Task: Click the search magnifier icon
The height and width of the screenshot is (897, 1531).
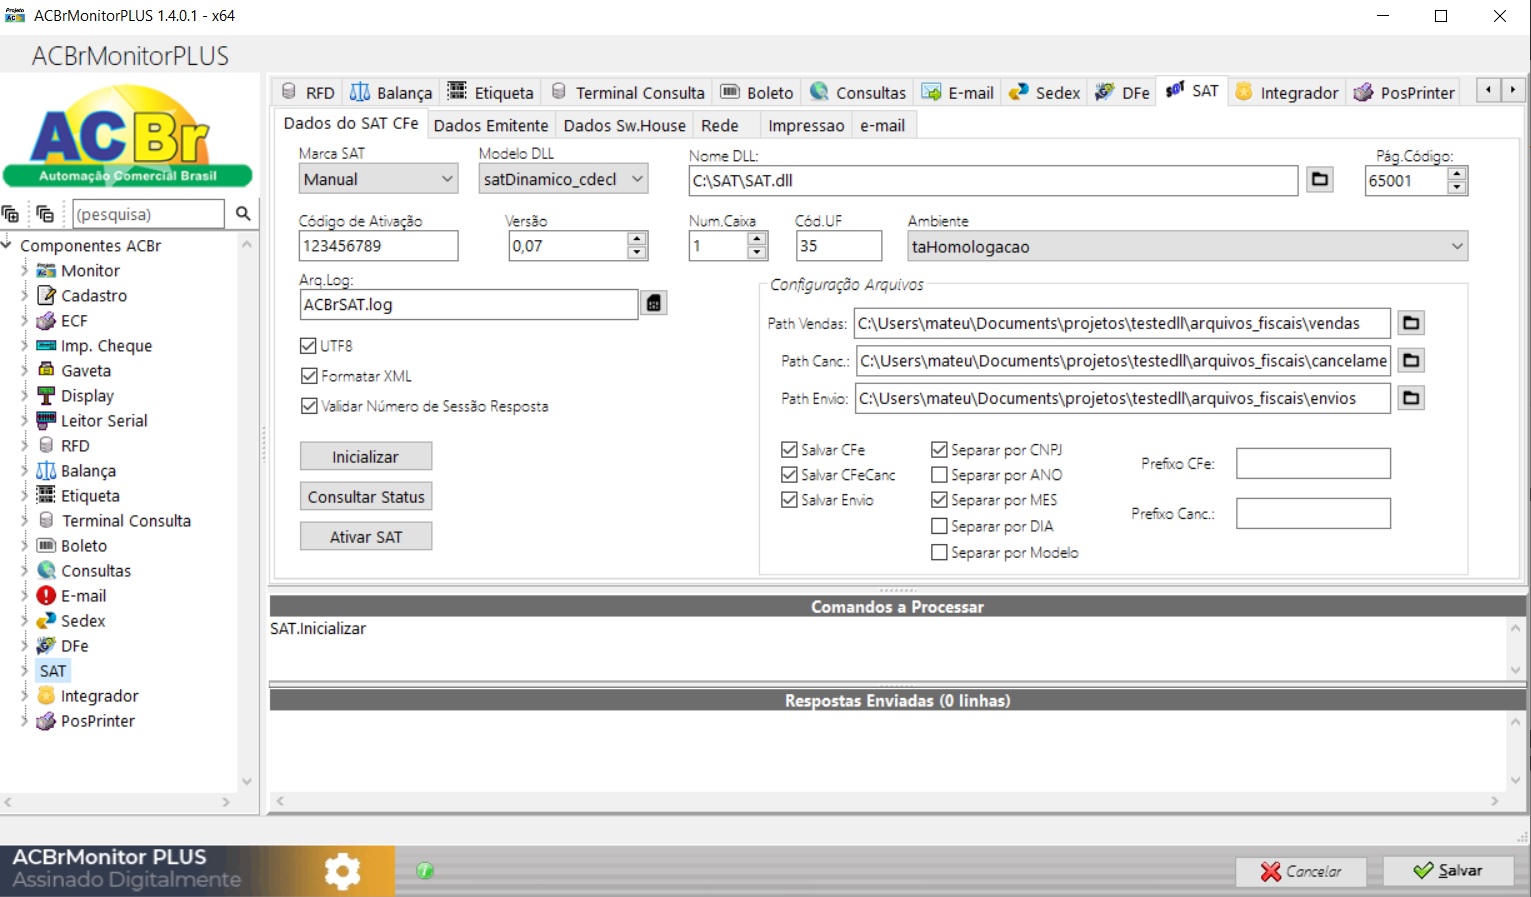Action: click(x=243, y=214)
